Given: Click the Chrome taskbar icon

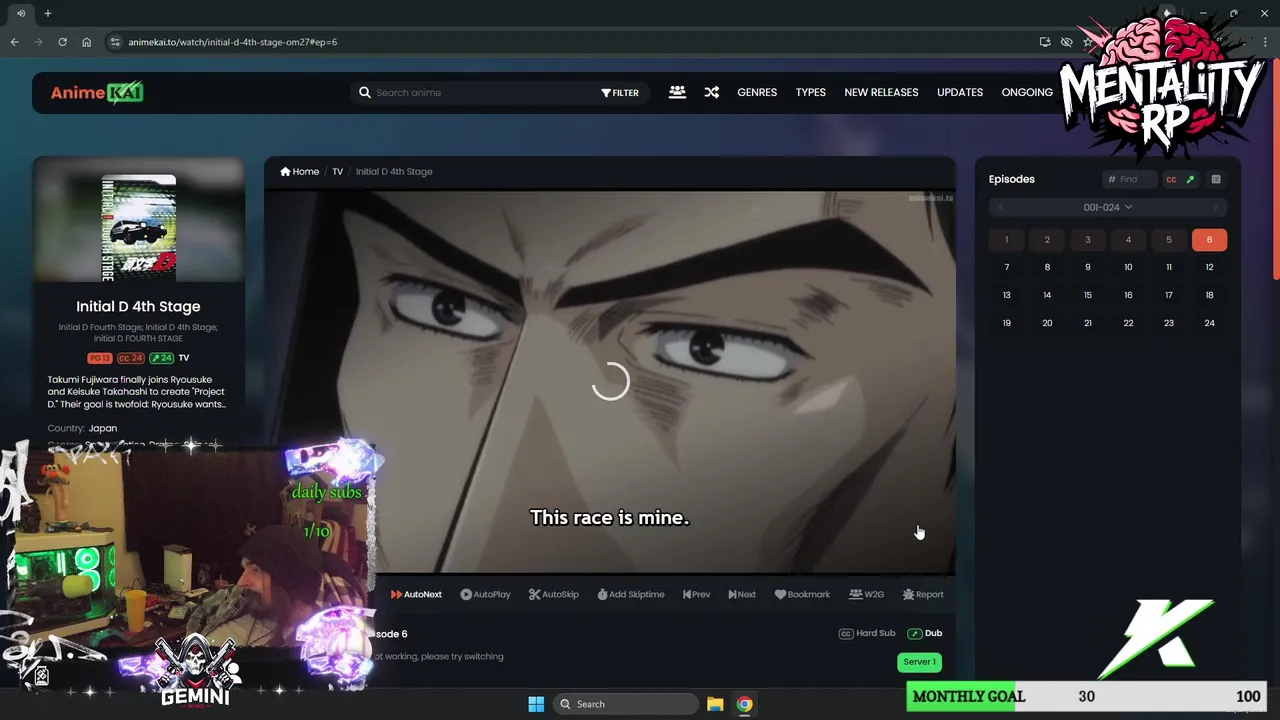Looking at the screenshot, I should click(745, 704).
